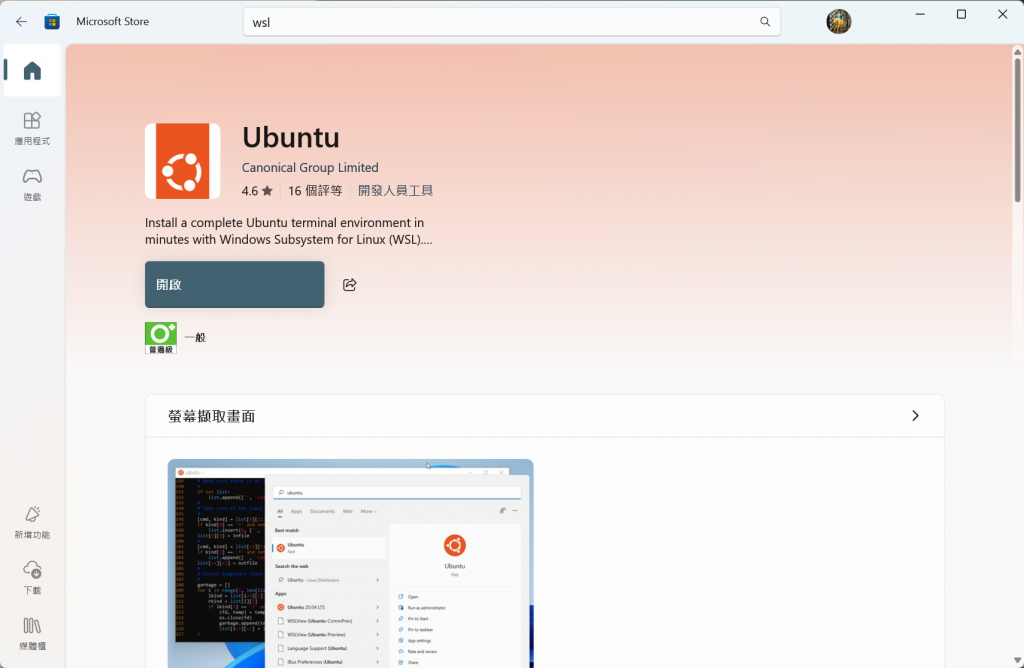Open the 應用程式 (Apps) sidebar section
Screen dimensions: 1024x668
(32, 129)
